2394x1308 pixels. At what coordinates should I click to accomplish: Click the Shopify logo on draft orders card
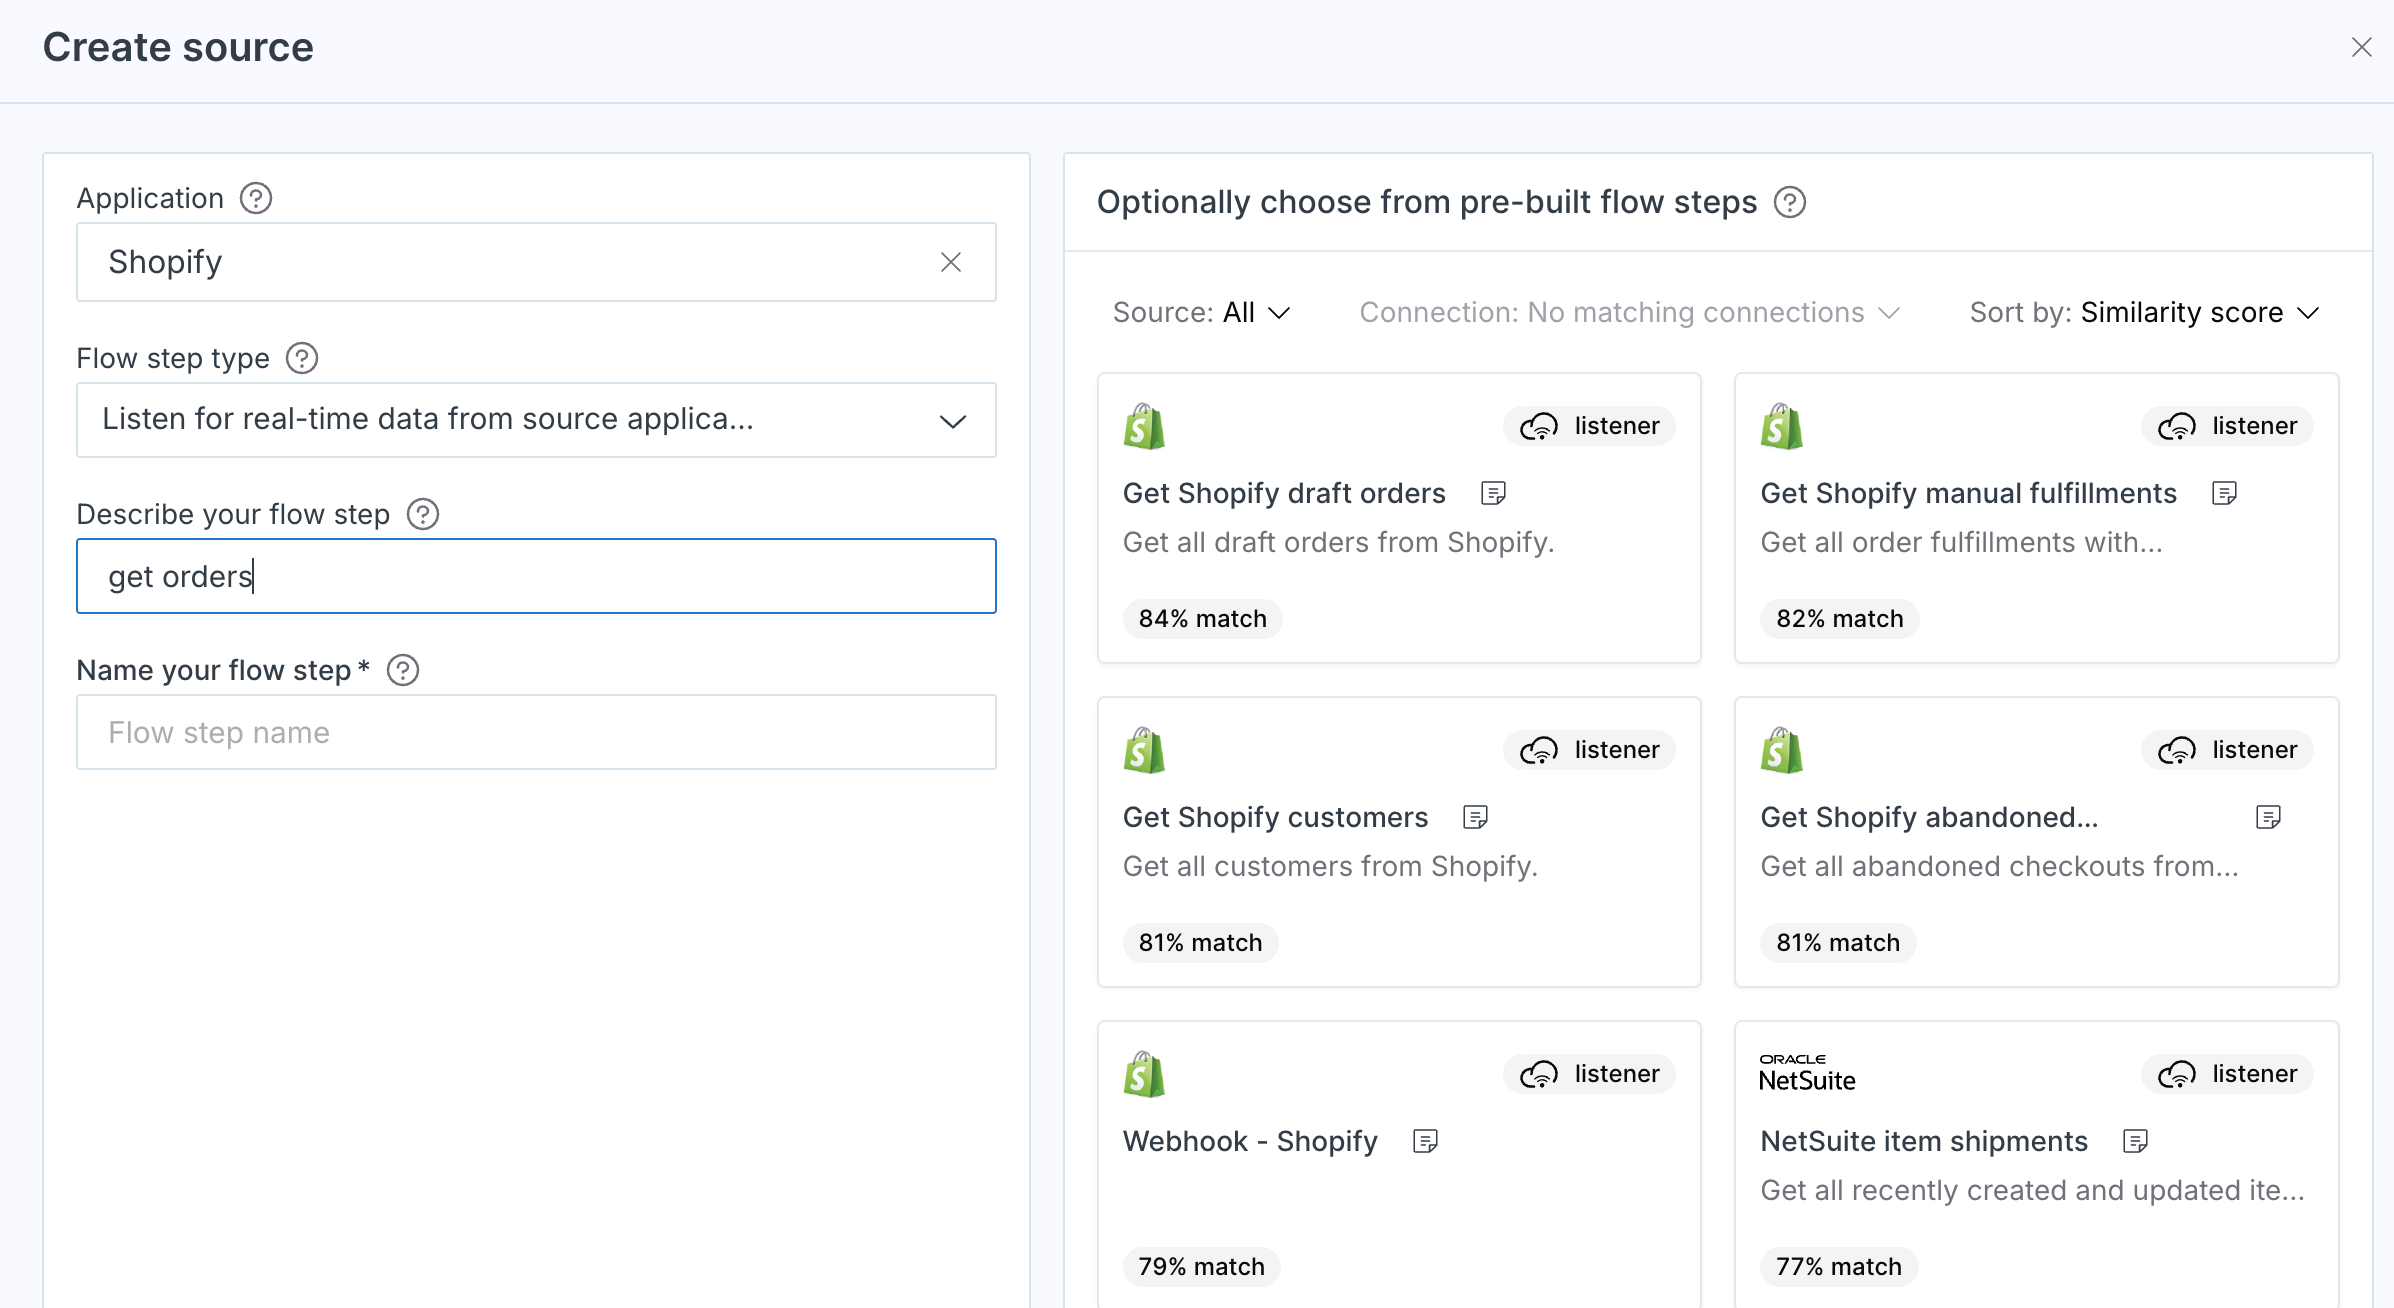coord(1144,427)
